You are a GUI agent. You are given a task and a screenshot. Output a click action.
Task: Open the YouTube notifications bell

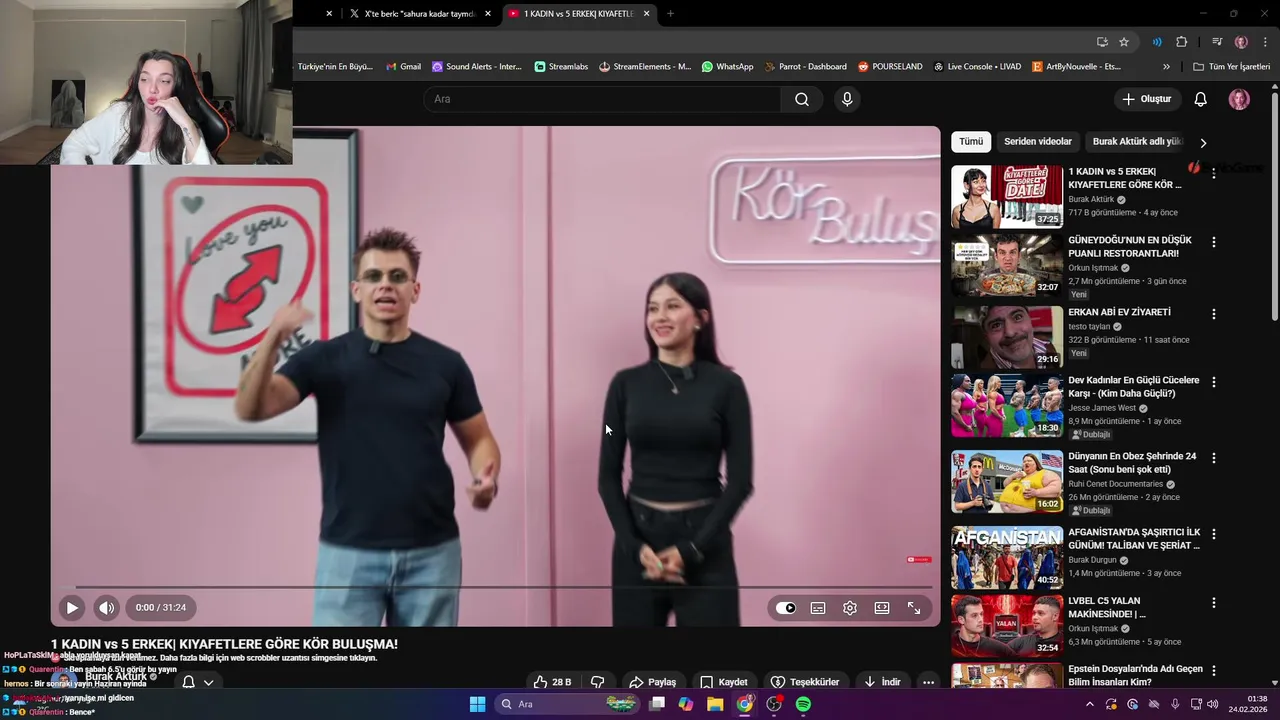(1201, 99)
